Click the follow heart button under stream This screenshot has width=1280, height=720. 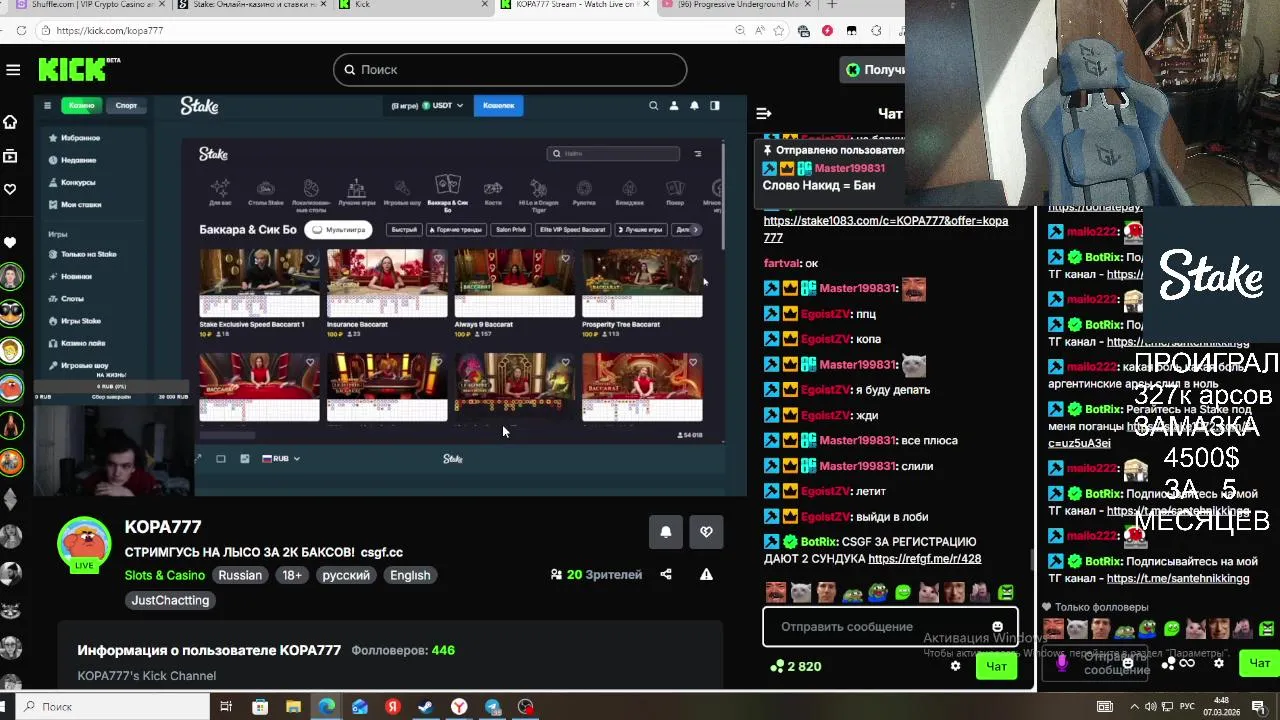tap(706, 532)
